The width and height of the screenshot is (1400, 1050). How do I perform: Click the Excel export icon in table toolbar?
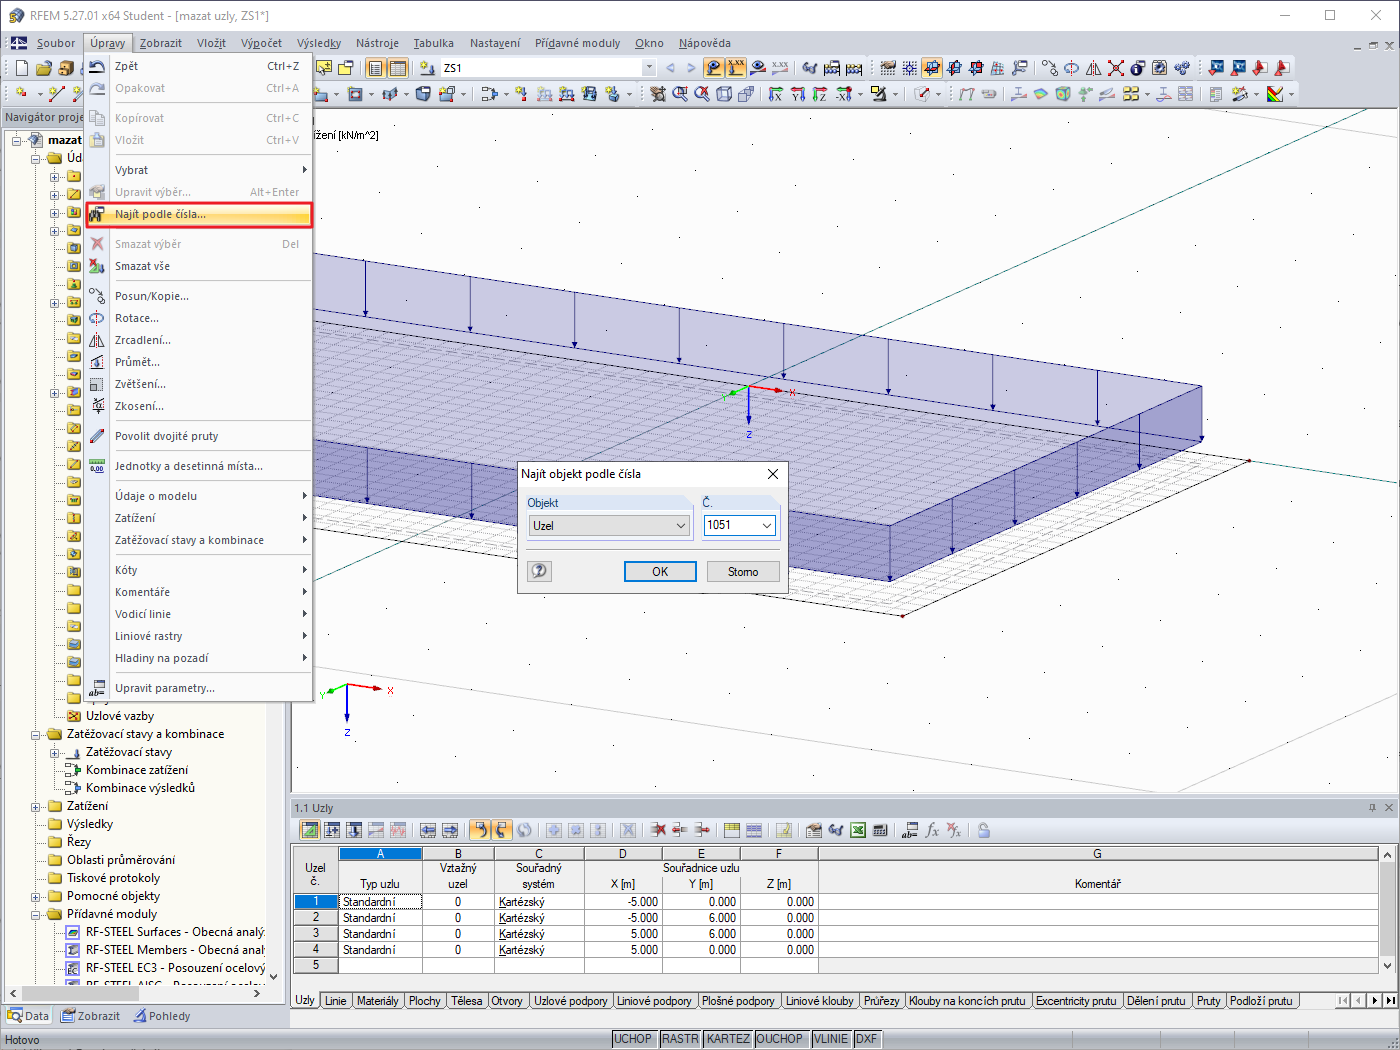[x=858, y=830]
